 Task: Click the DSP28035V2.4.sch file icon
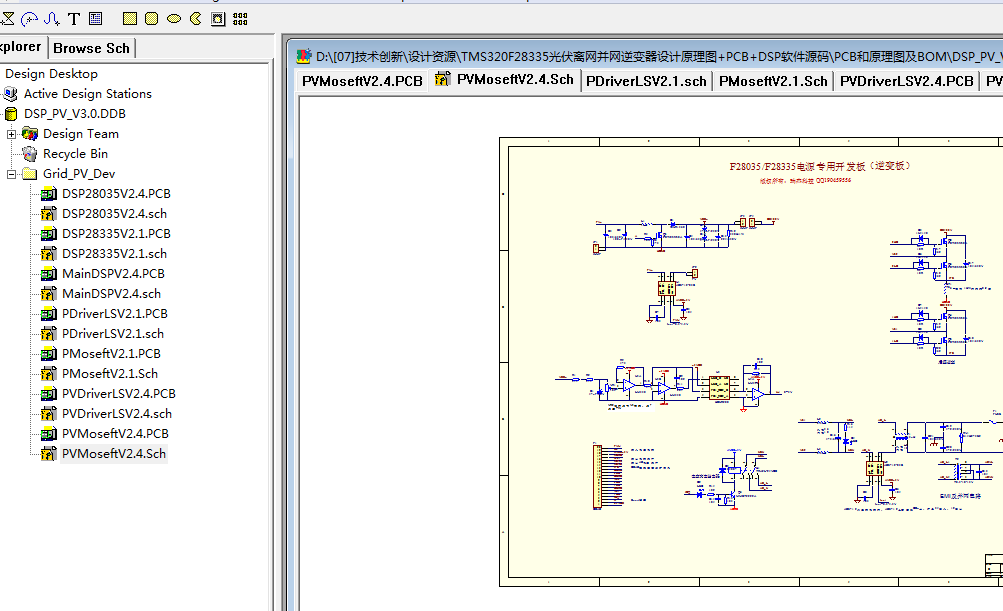pyautogui.click(x=49, y=214)
